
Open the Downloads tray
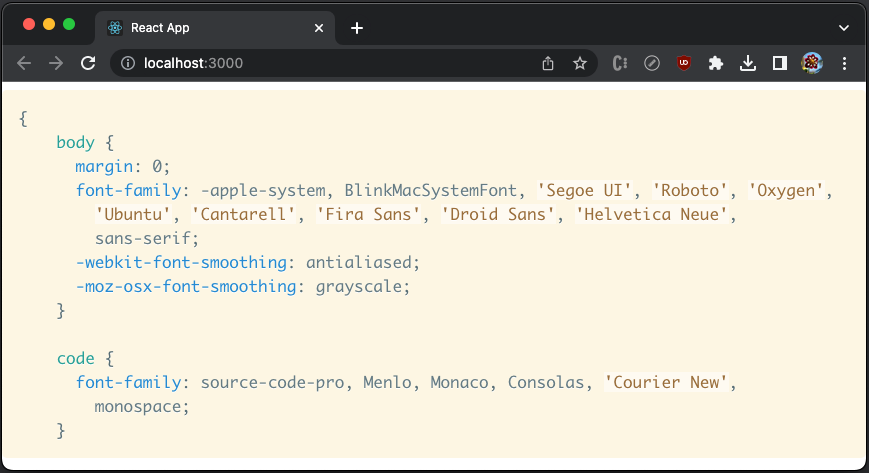click(748, 63)
